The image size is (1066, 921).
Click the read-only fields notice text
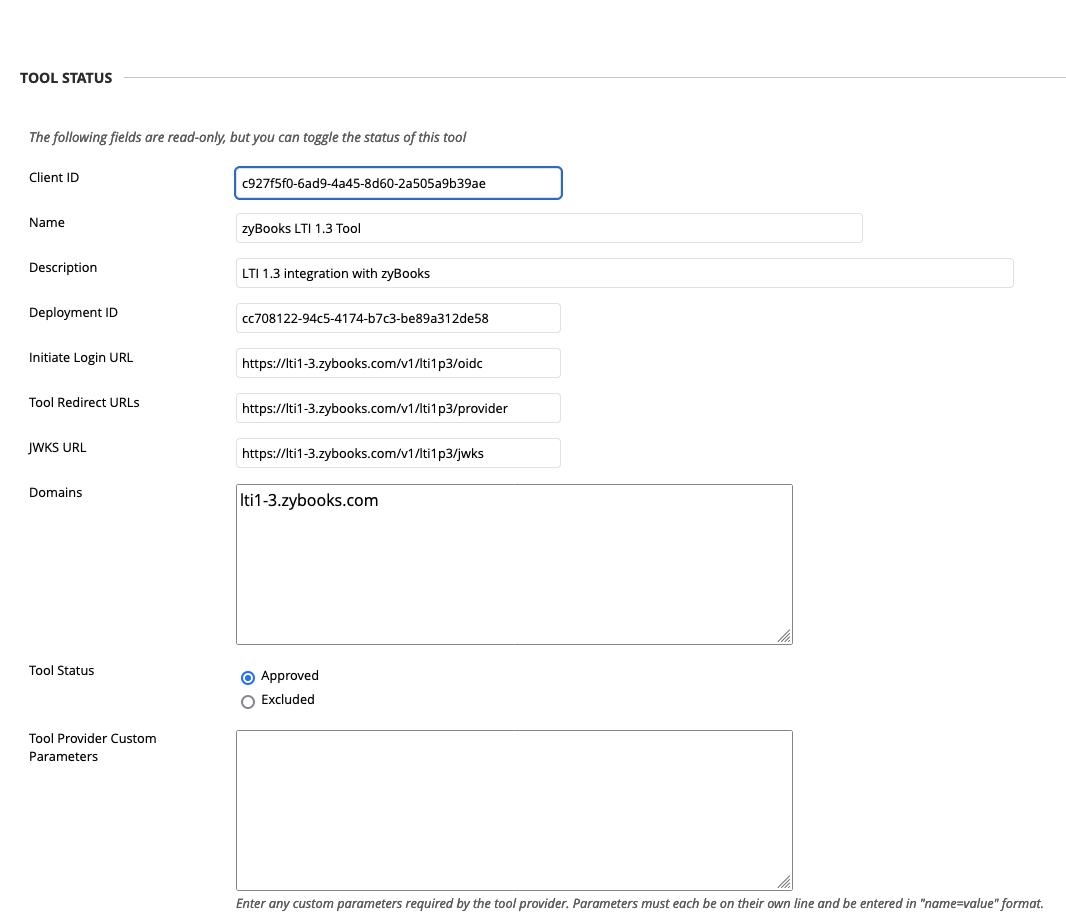pyautogui.click(x=247, y=138)
